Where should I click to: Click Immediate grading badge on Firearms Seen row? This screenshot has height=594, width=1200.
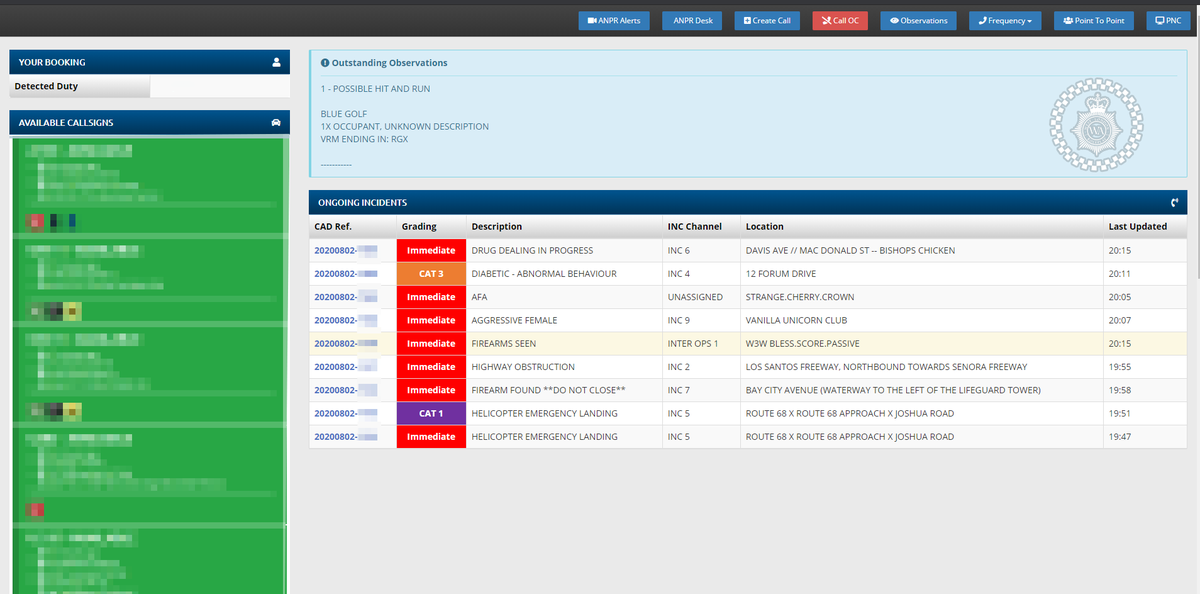(x=431, y=343)
